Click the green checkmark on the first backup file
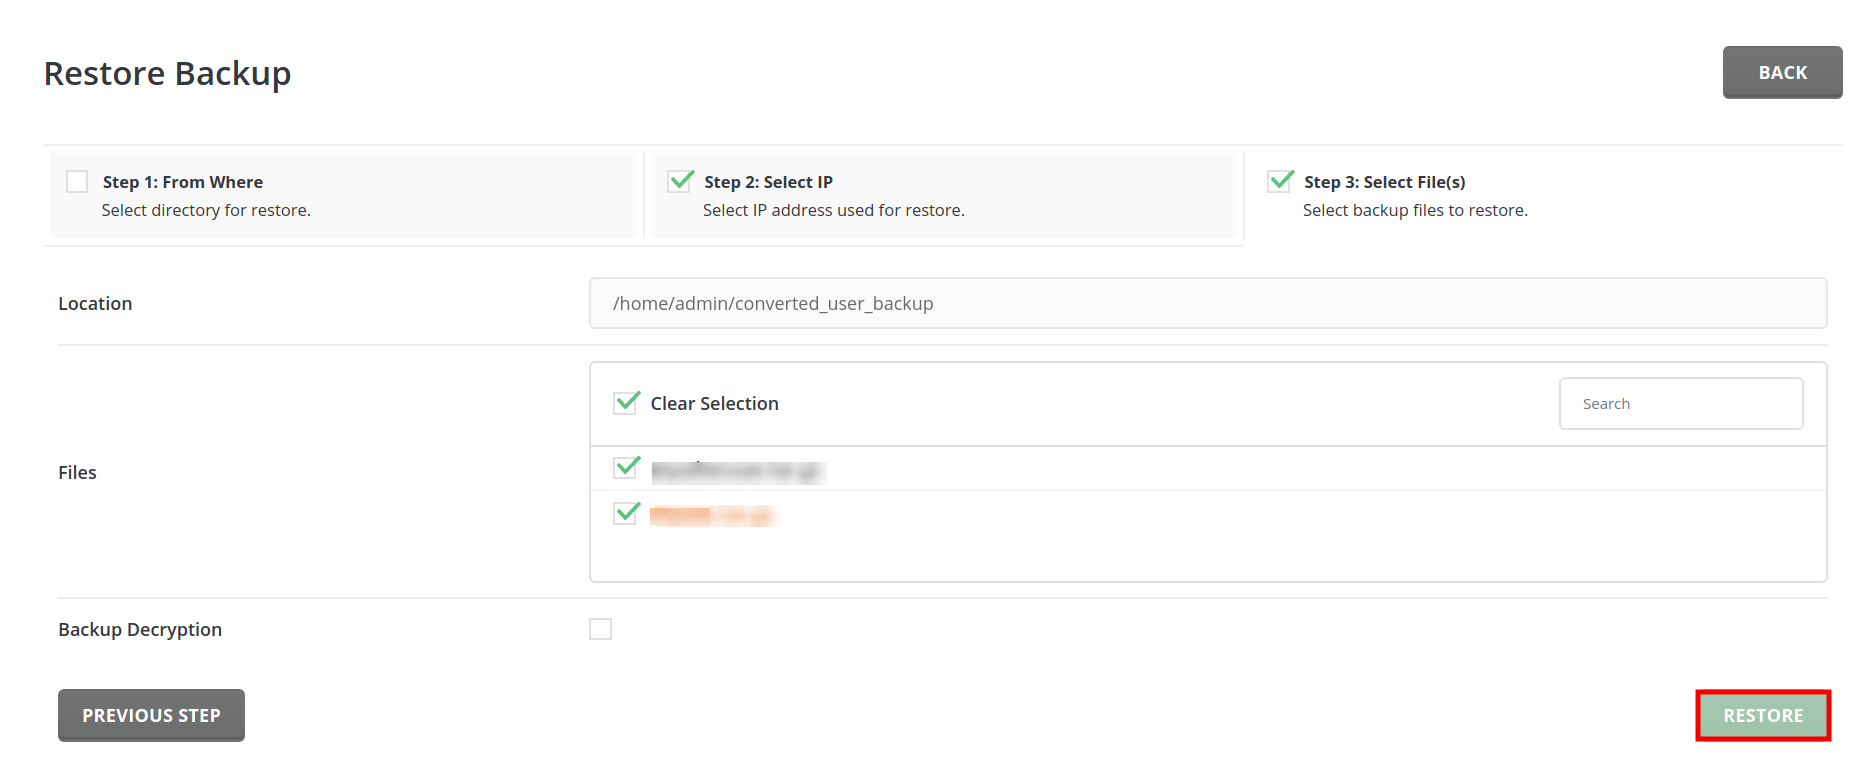 (625, 467)
